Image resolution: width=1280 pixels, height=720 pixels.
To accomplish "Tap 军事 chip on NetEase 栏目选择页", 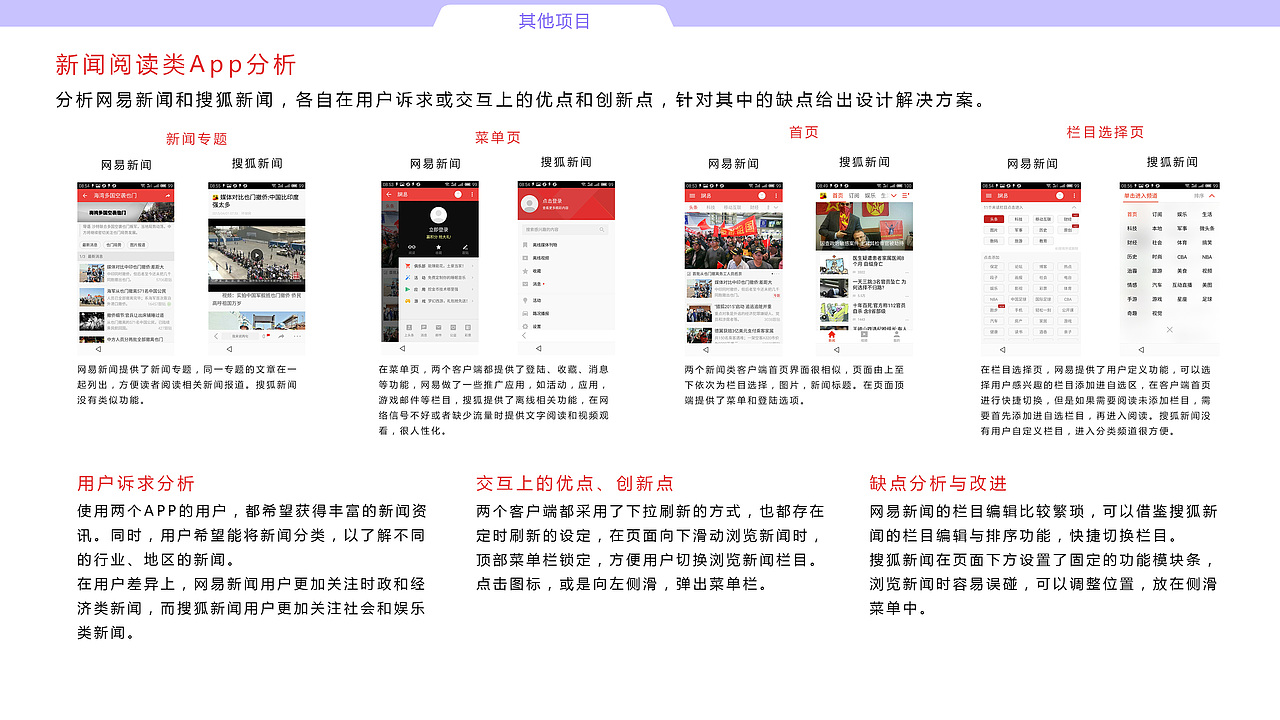I will point(1018,230).
